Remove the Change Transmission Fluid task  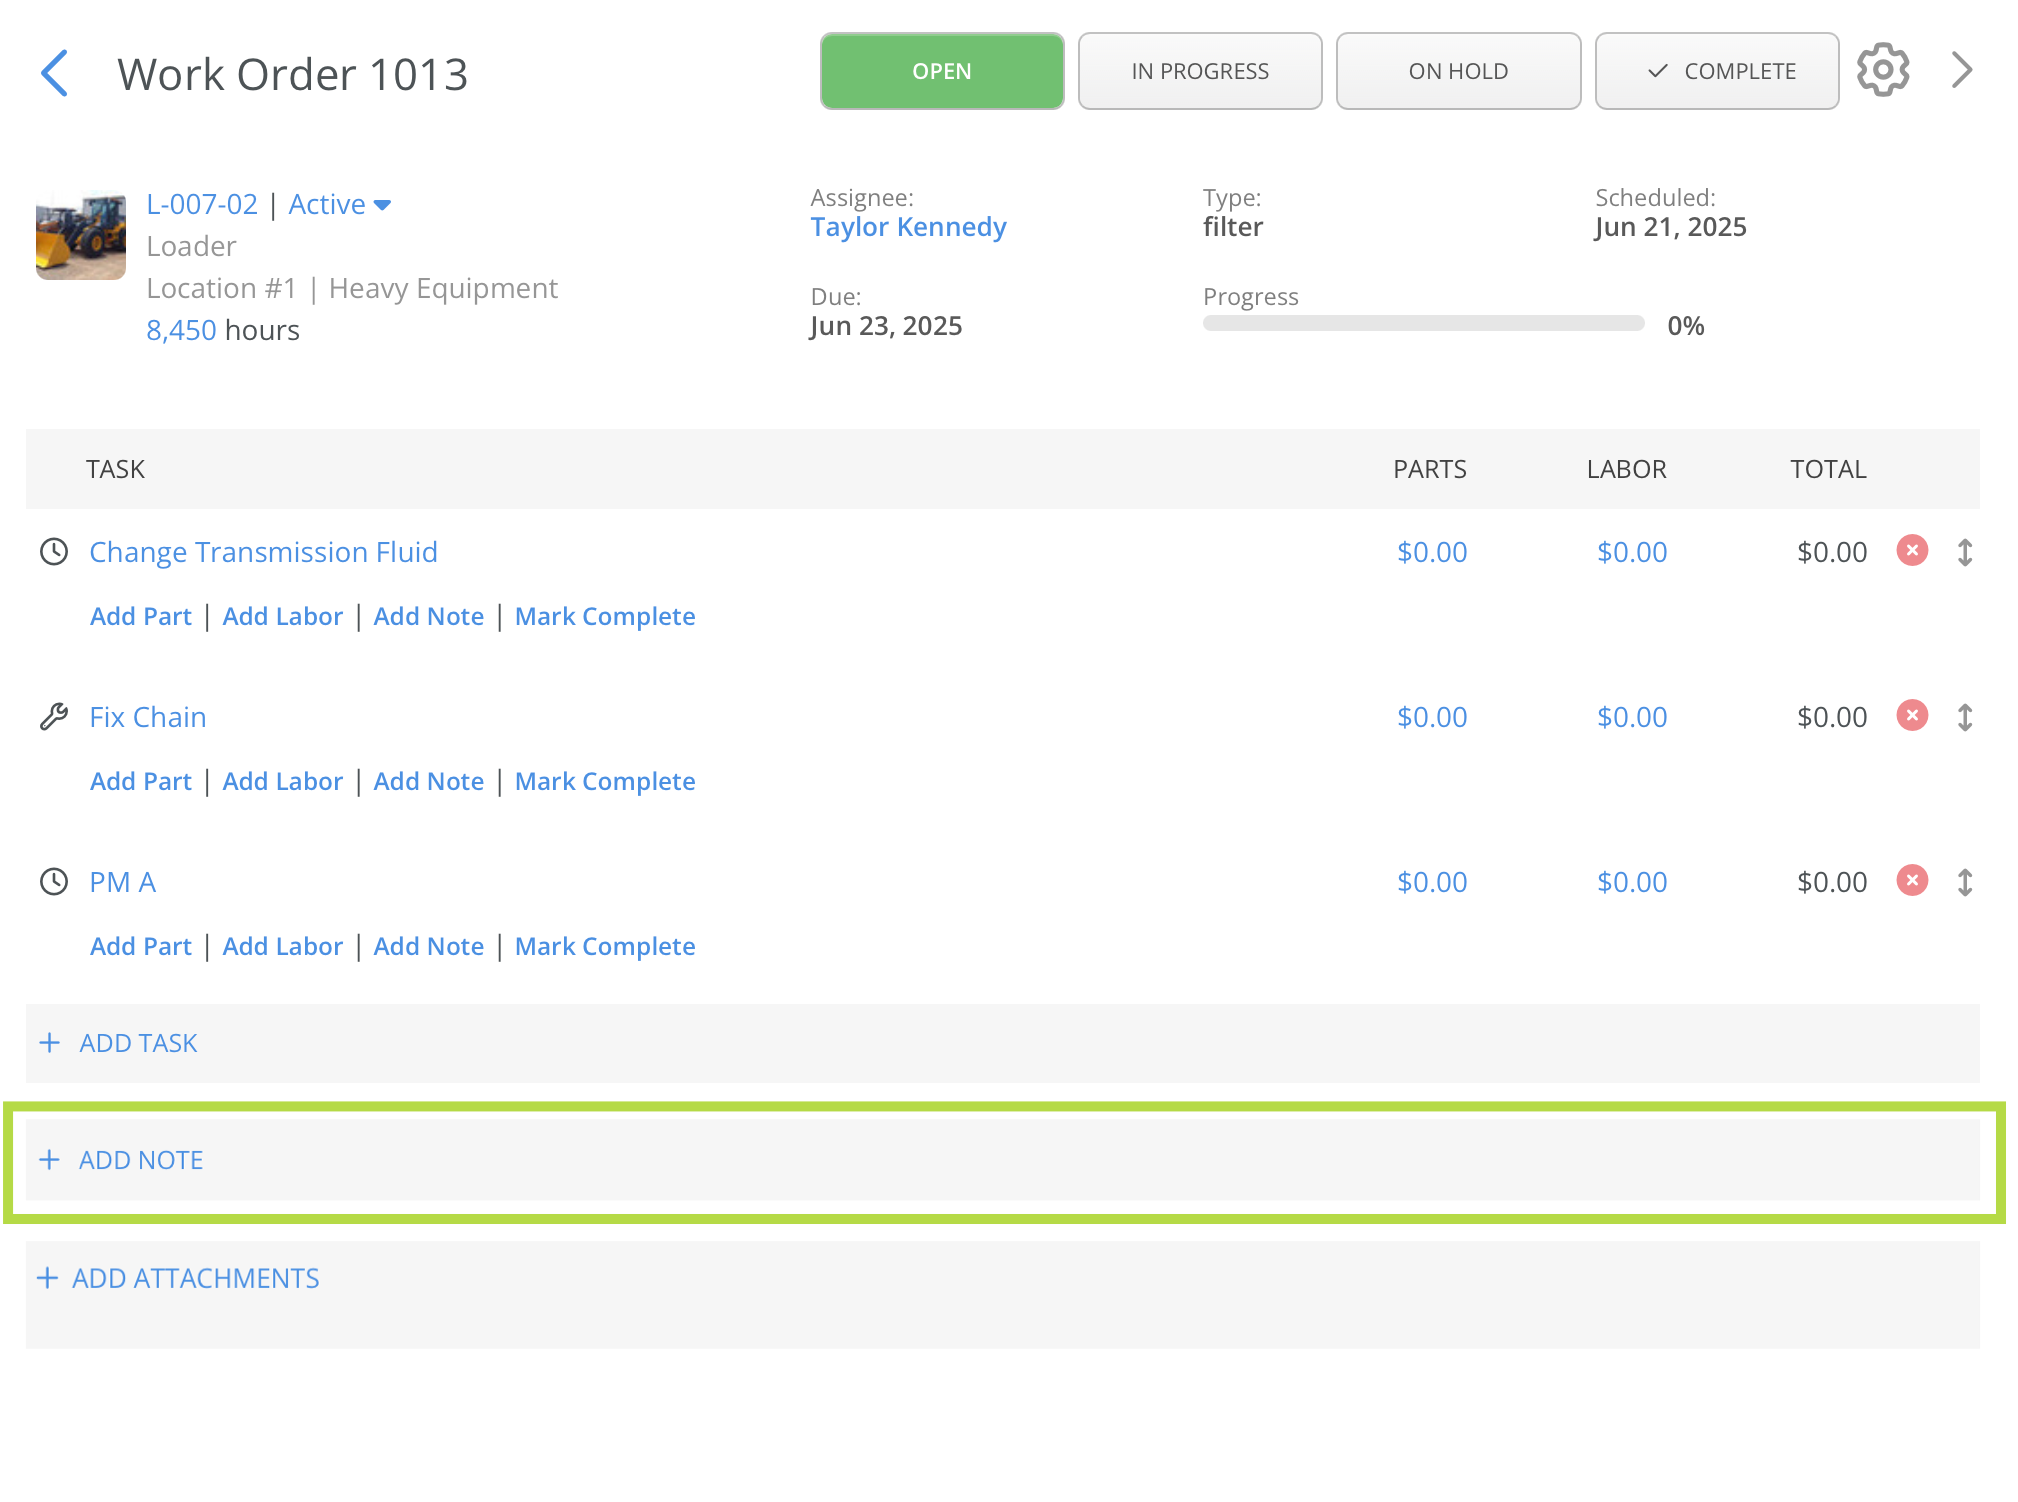pyautogui.click(x=1911, y=551)
